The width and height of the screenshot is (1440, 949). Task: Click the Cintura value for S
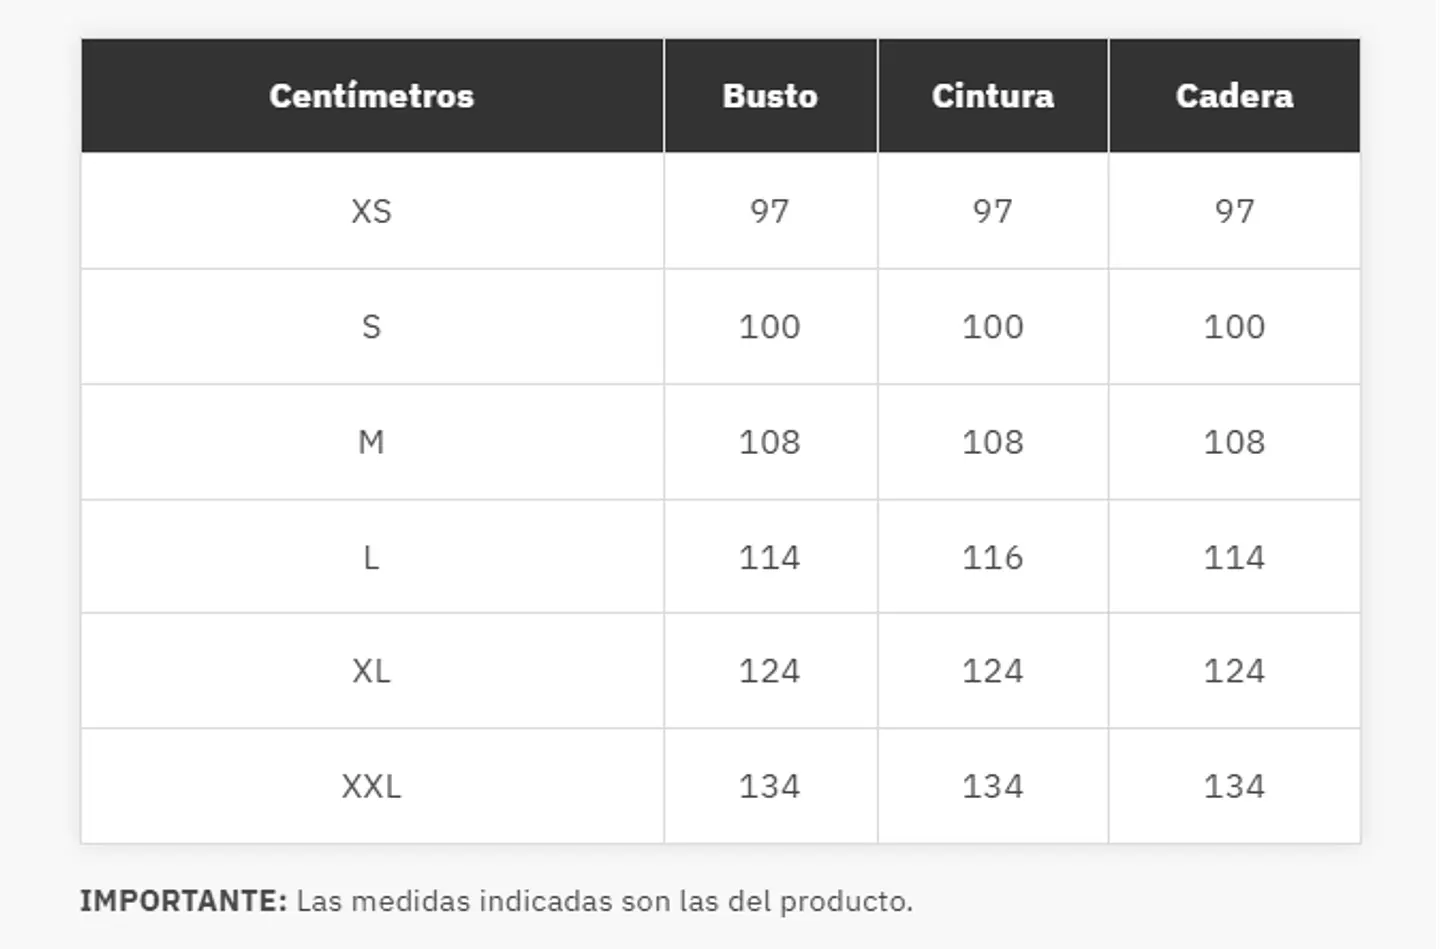coord(993,326)
